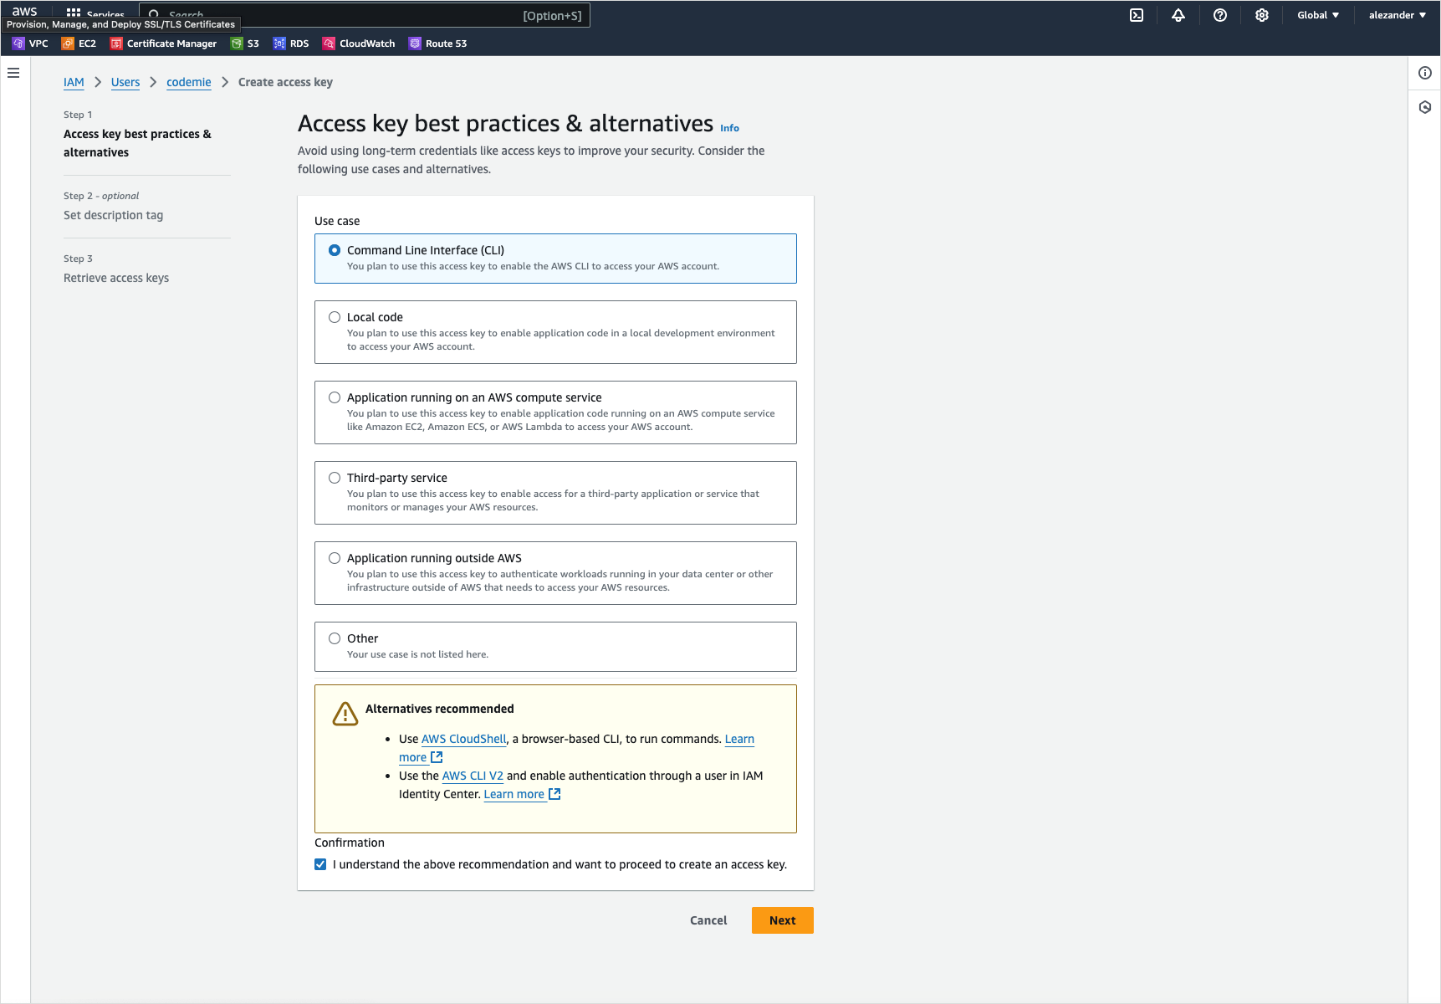Open CloudWatch from favorites bar
Viewport: 1441px width, 1004px height.
pos(358,43)
